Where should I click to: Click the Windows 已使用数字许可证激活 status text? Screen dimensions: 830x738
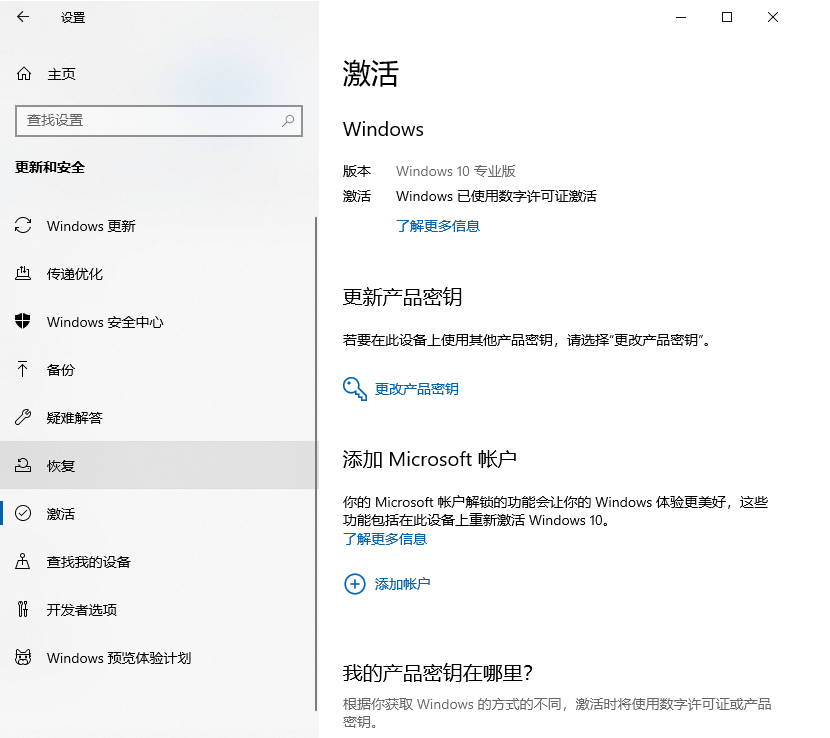click(x=496, y=196)
